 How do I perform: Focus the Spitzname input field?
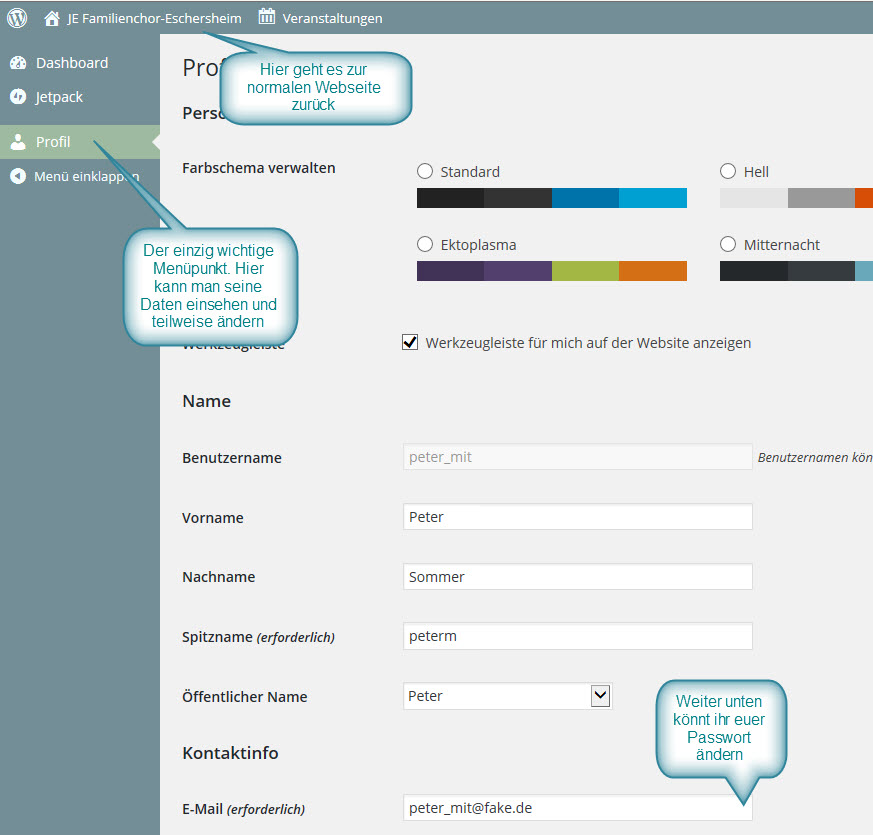[576, 636]
